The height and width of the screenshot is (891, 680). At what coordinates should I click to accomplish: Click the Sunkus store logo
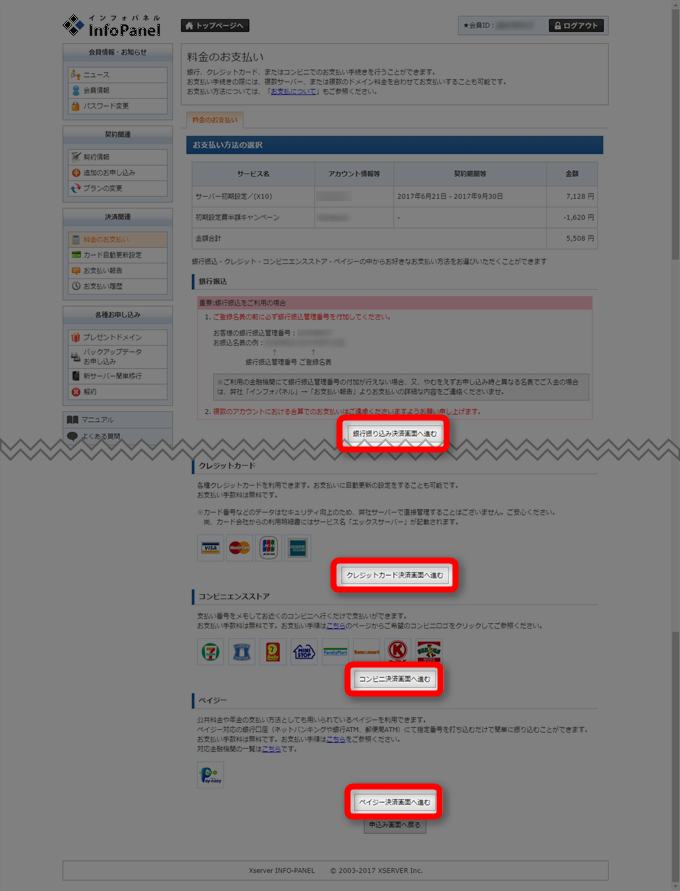[x=429, y=652]
